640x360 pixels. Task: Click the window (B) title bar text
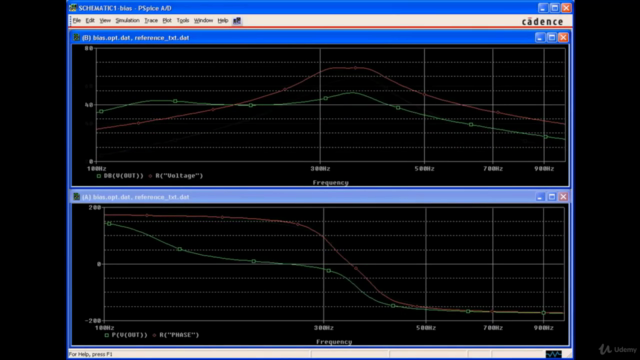pyautogui.click(x=136, y=38)
